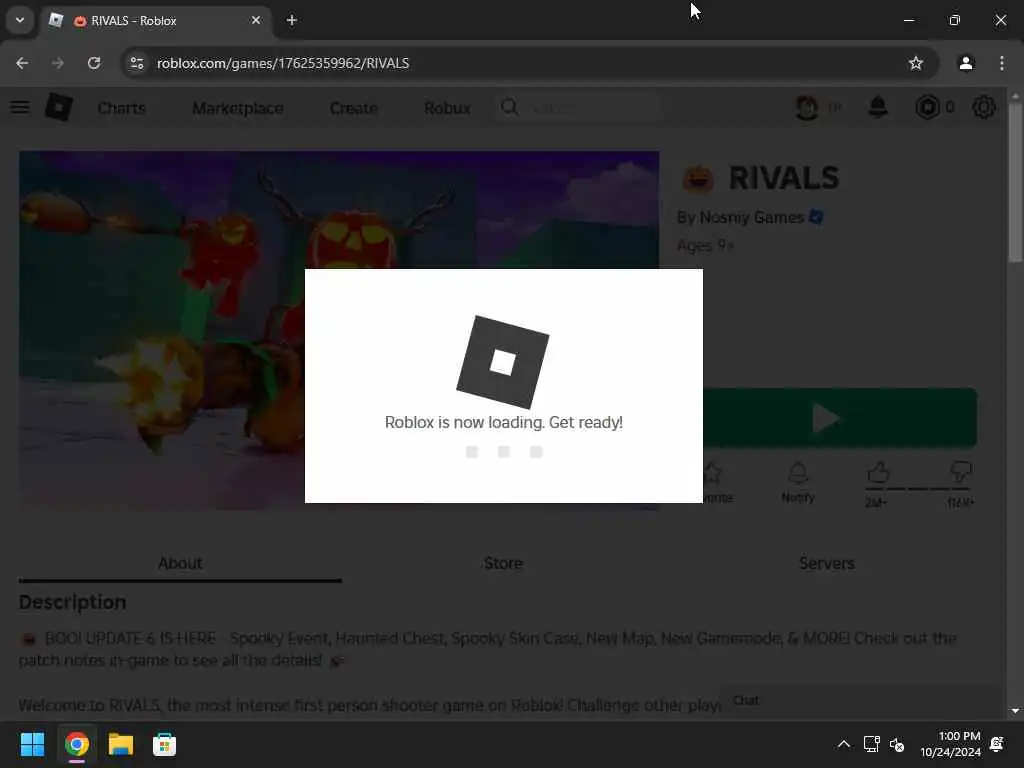The height and width of the screenshot is (768, 1024).
Task: Click the site information icon in address bar
Action: 137,63
